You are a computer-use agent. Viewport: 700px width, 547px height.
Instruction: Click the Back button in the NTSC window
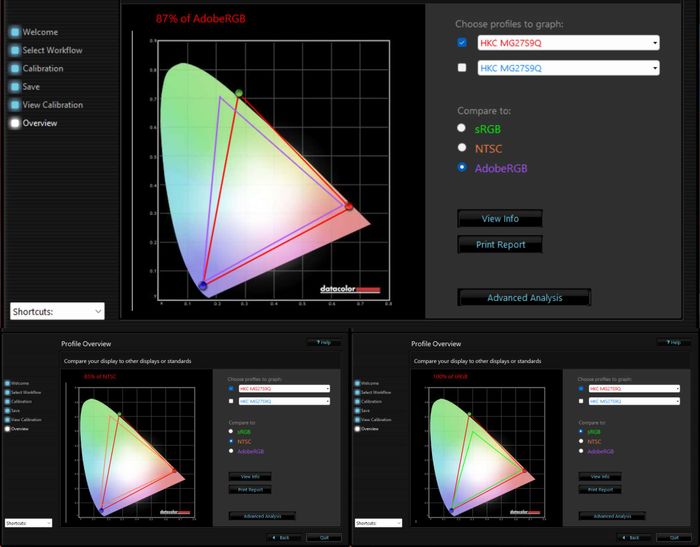point(283,538)
